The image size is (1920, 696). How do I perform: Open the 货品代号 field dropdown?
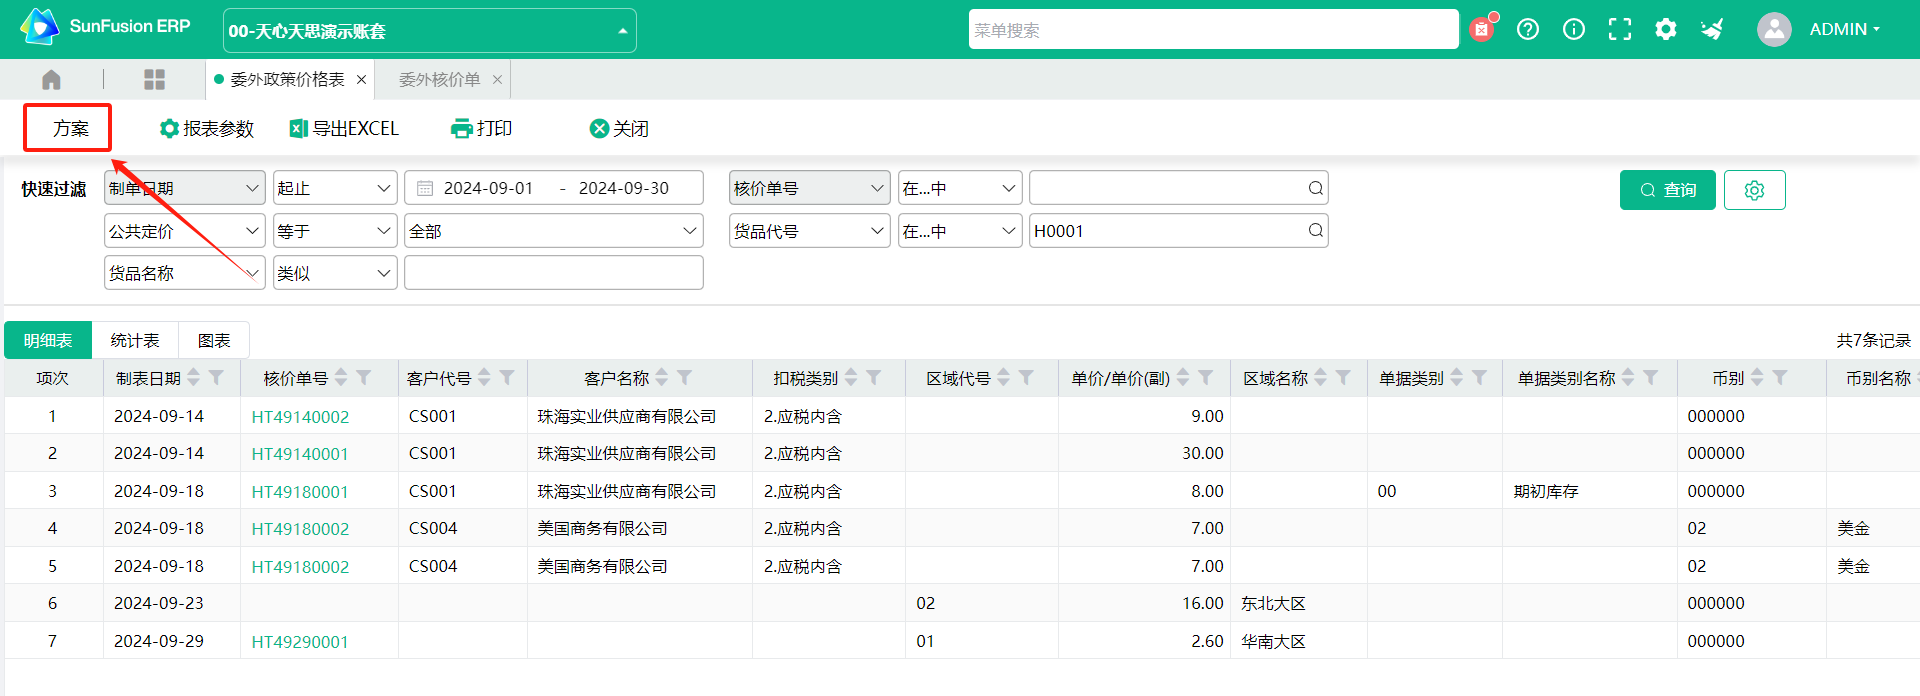(x=810, y=231)
